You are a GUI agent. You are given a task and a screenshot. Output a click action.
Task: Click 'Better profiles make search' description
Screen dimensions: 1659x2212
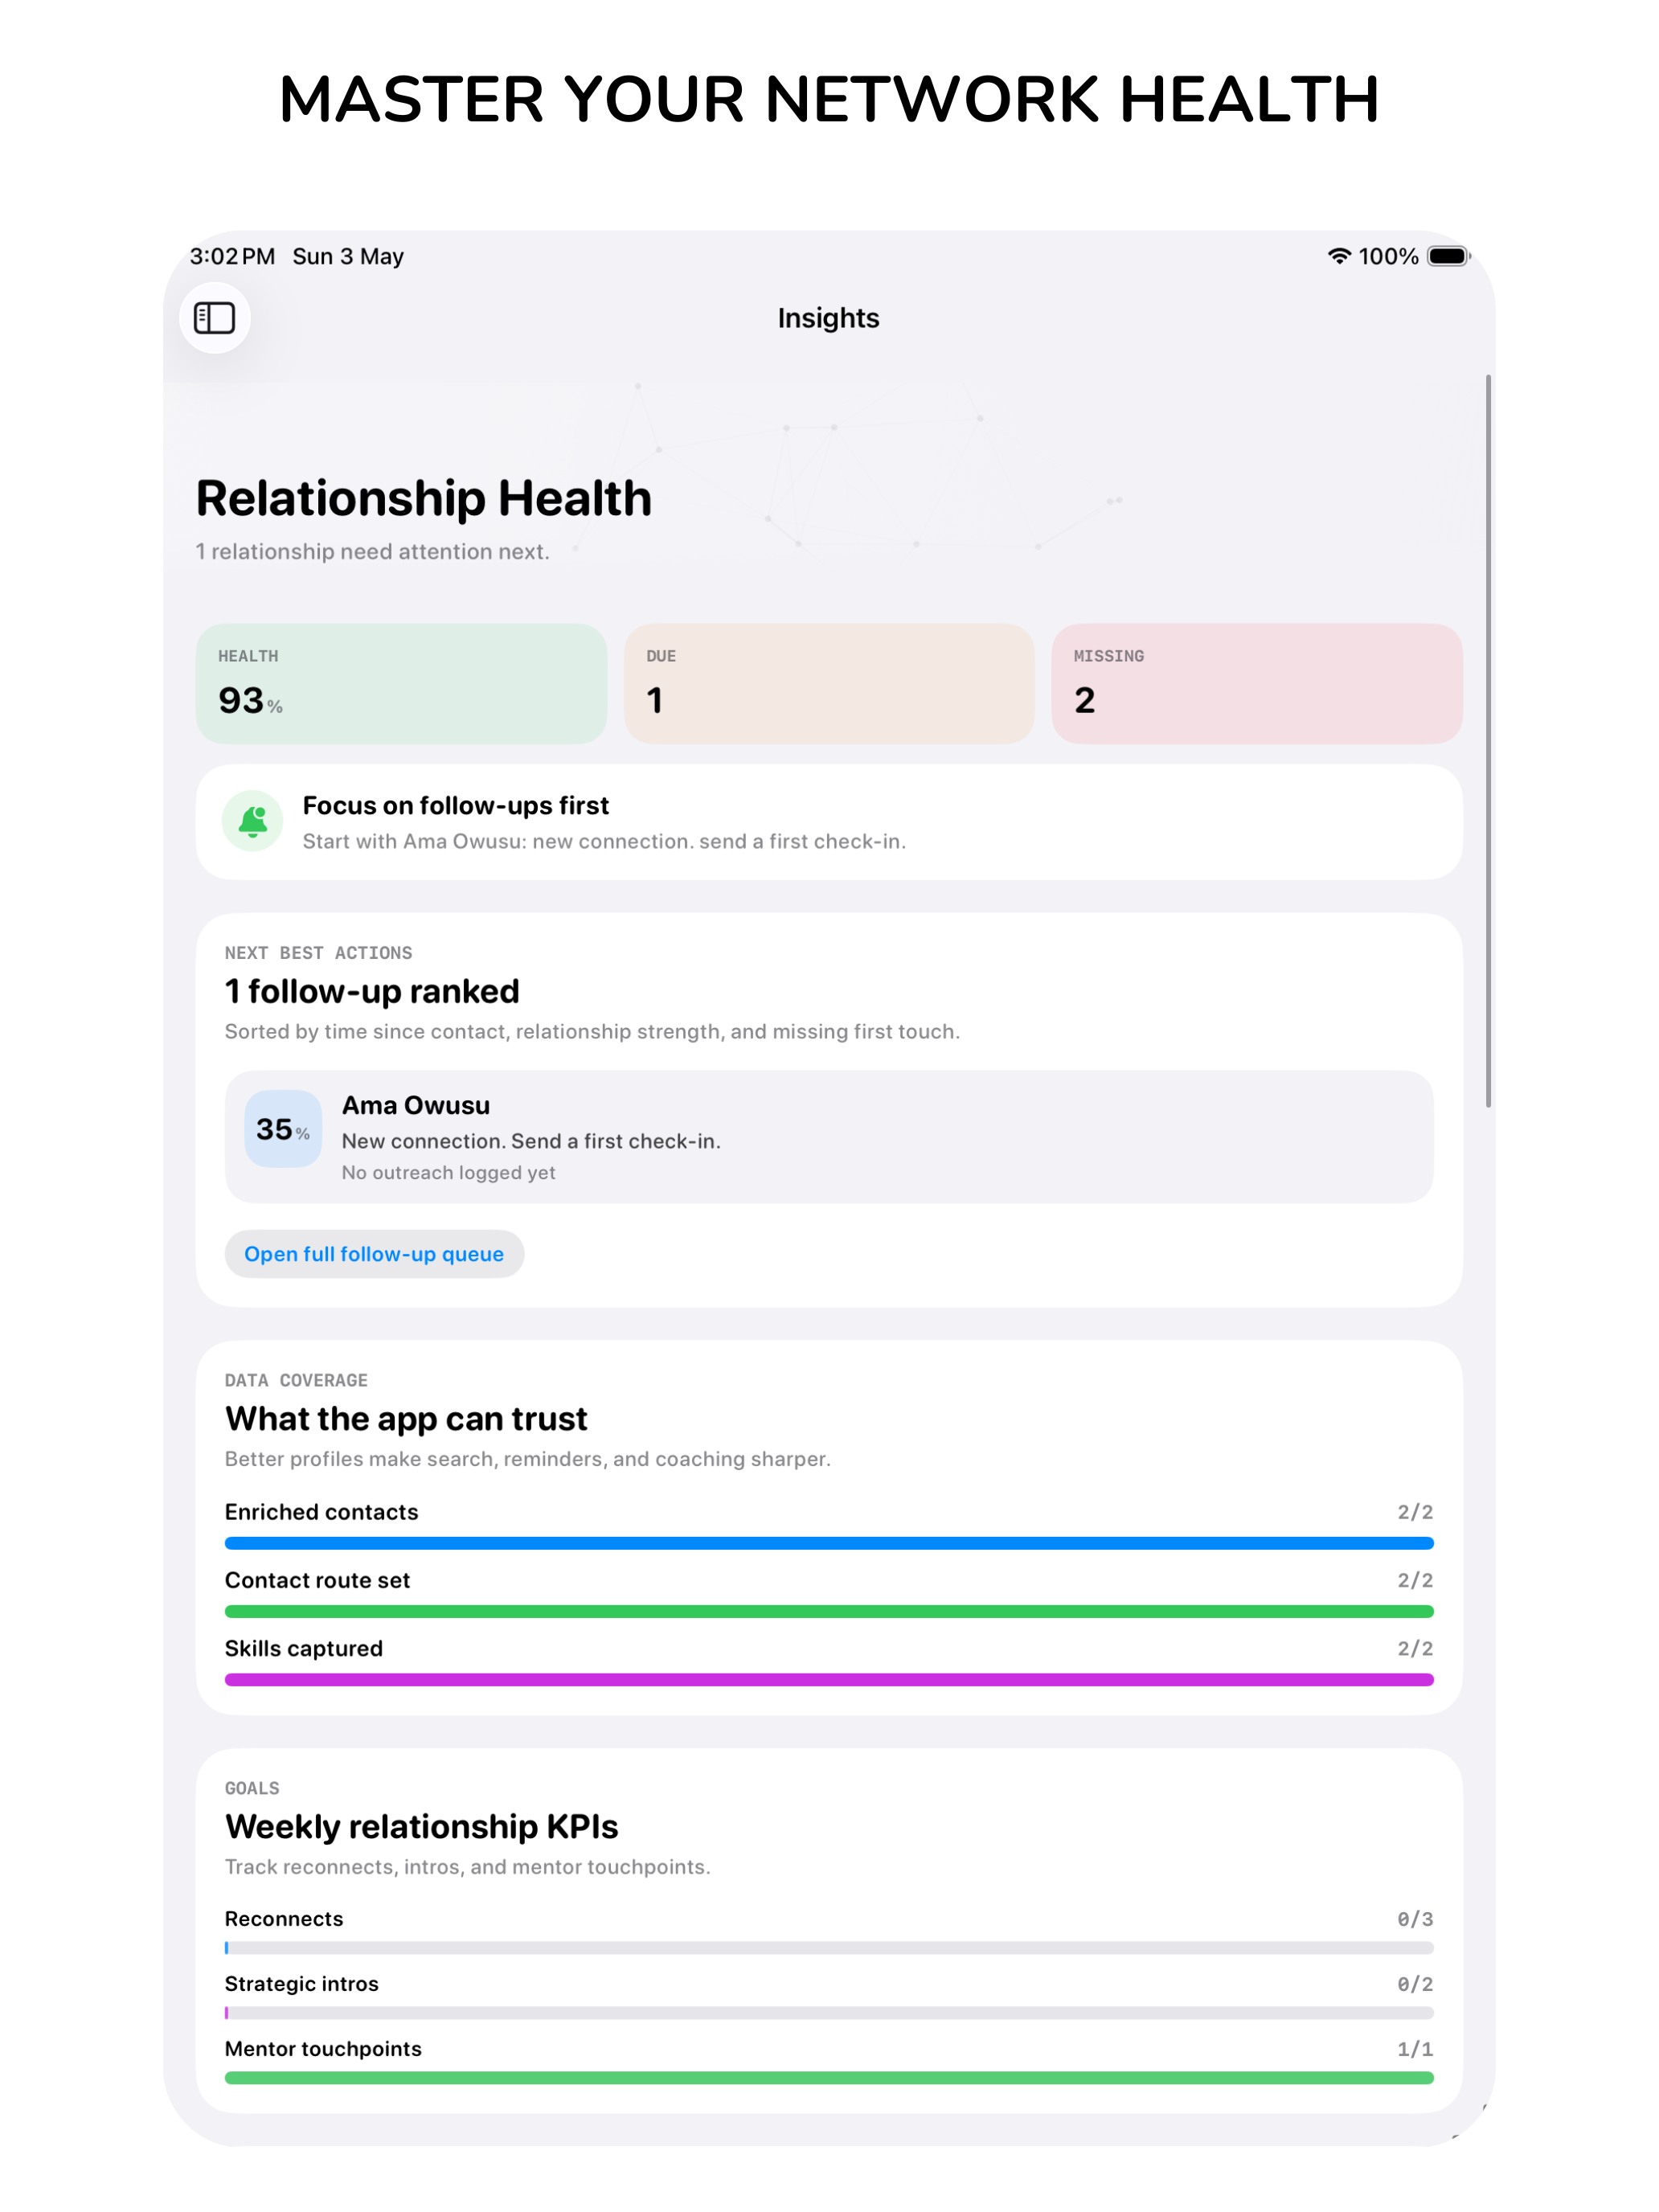point(527,1459)
